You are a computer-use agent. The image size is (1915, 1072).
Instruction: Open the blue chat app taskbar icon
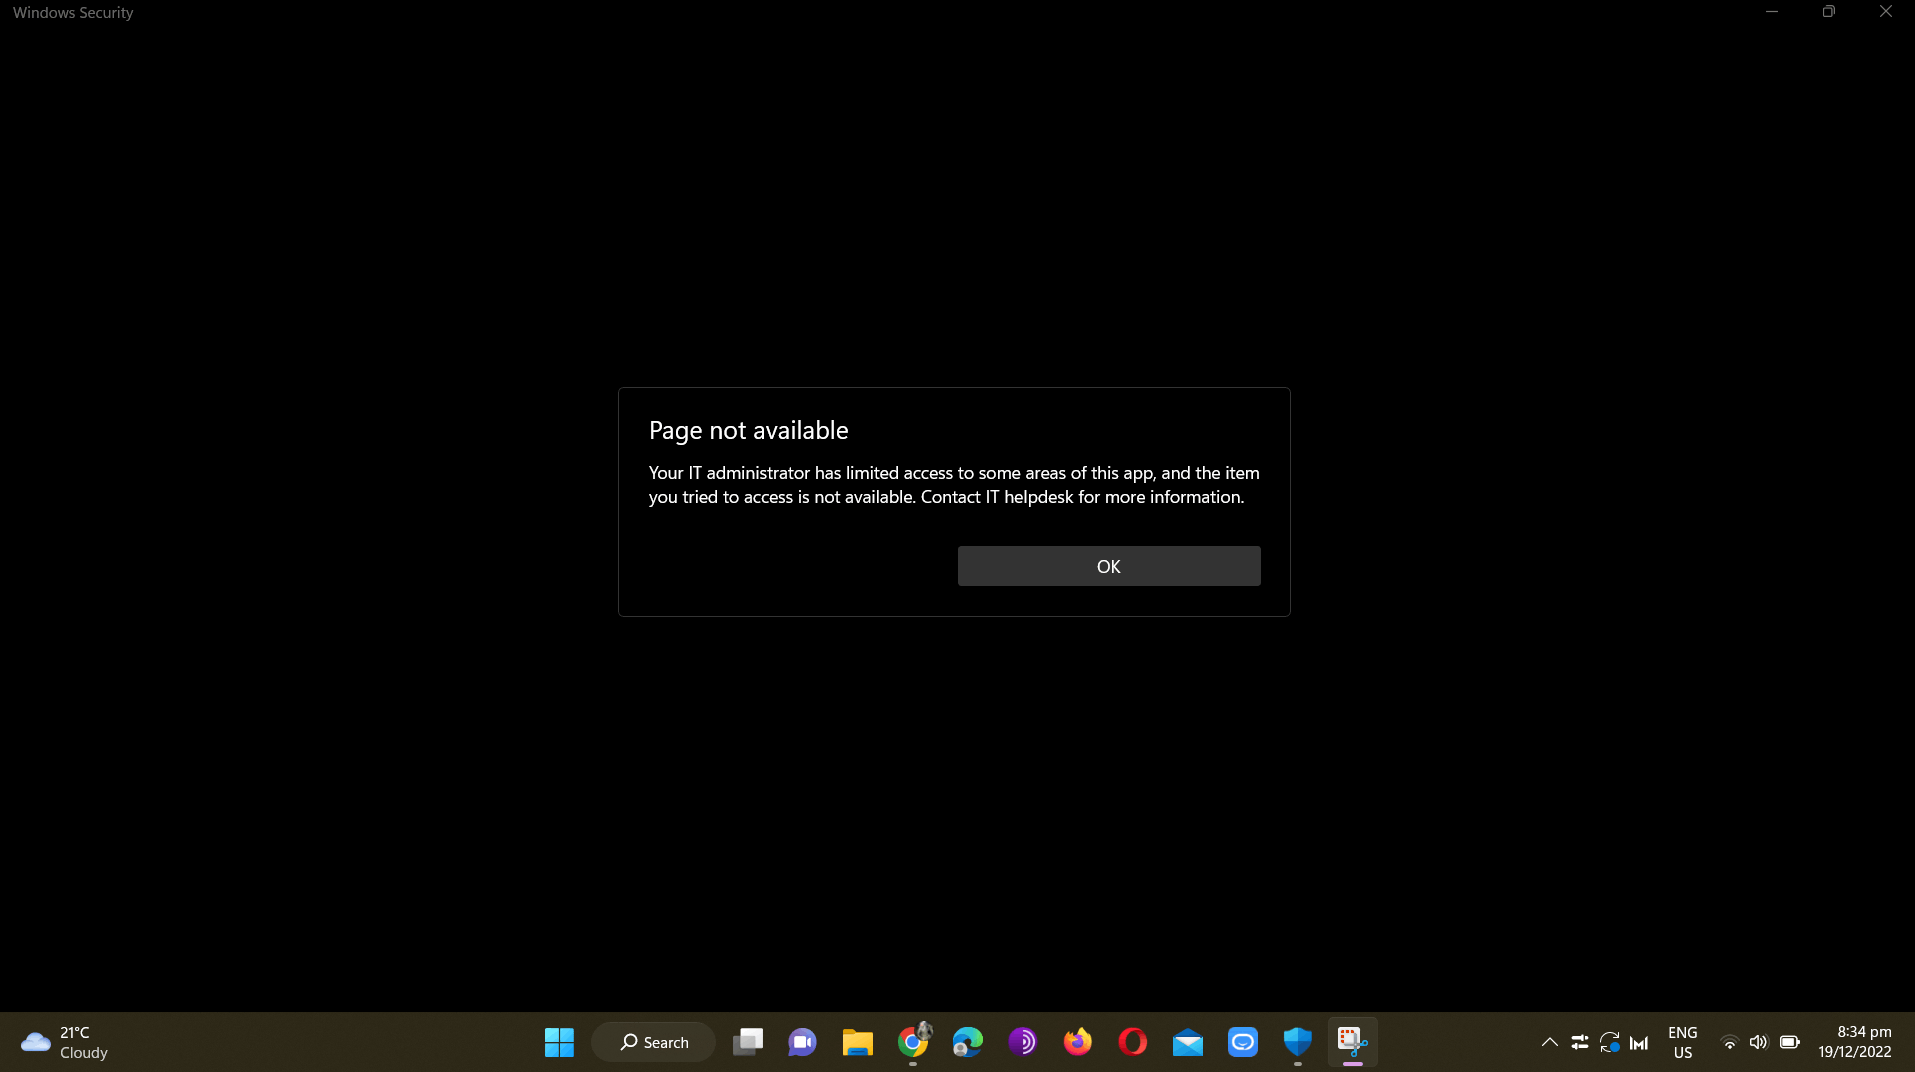click(x=1242, y=1042)
